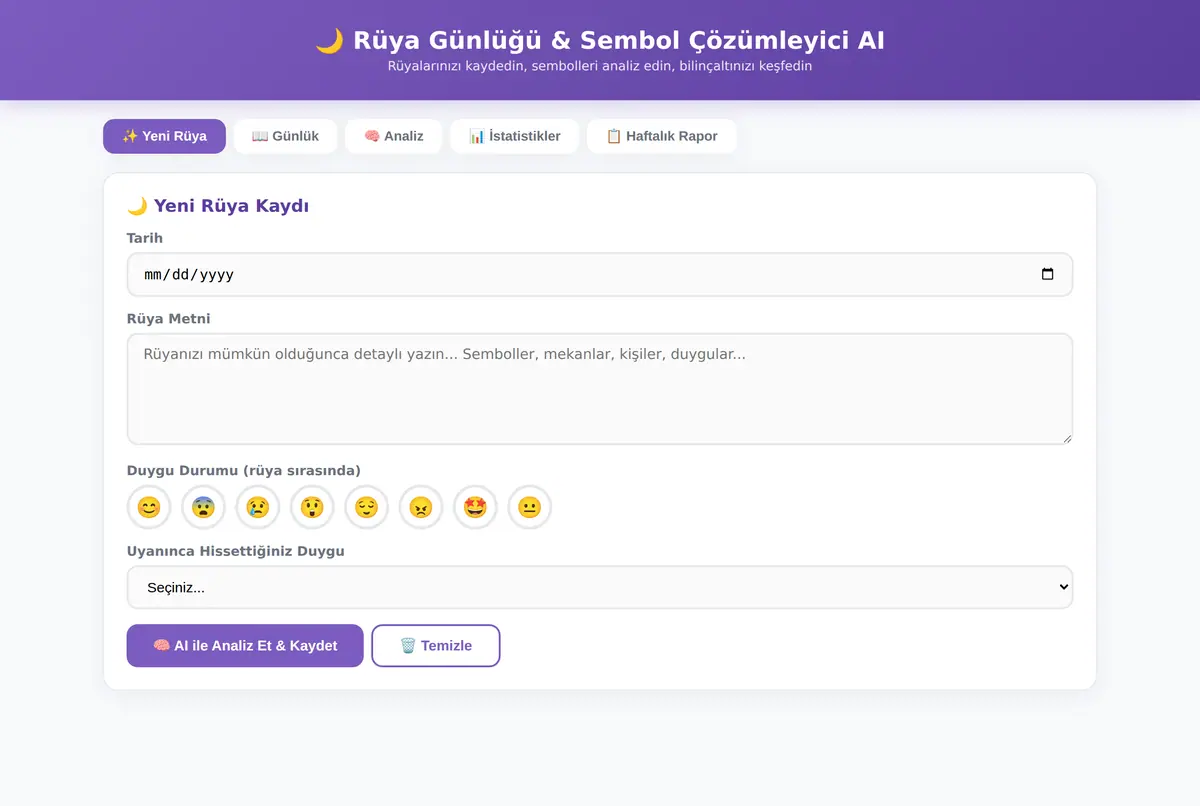Click AI ile Analiz Et & Kaydet
This screenshot has height=806, width=1200.
pyautogui.click(x=245, y=645)
